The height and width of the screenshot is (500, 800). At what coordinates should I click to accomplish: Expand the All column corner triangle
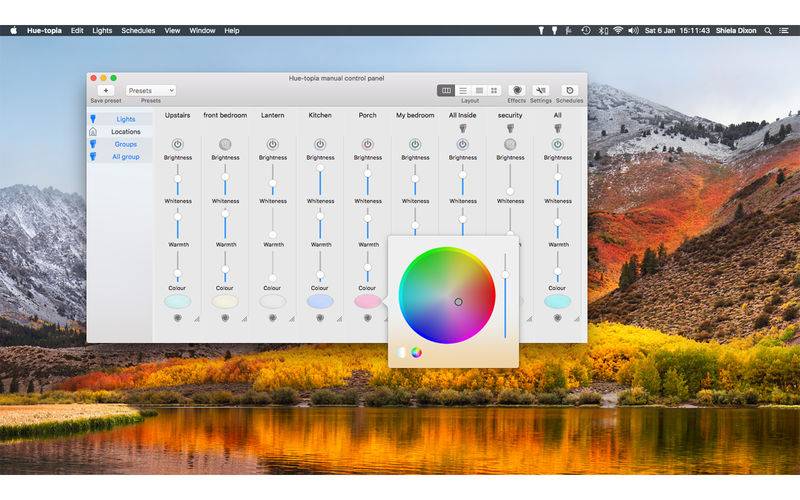pos(577,319)
